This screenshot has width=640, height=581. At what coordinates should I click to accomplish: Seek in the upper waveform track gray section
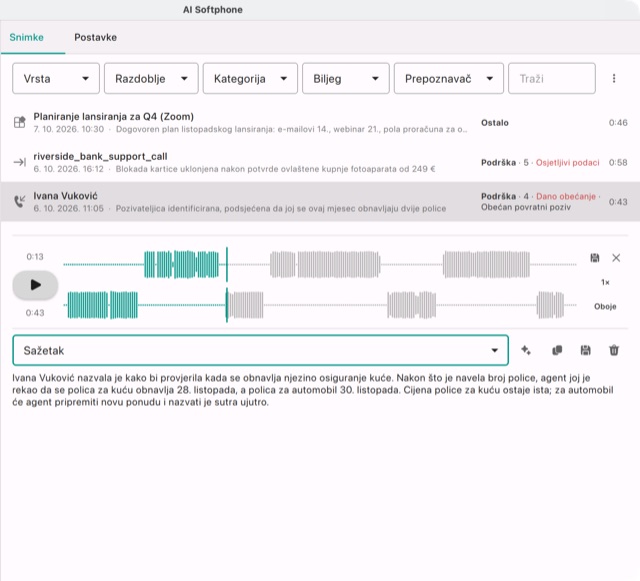402,264
